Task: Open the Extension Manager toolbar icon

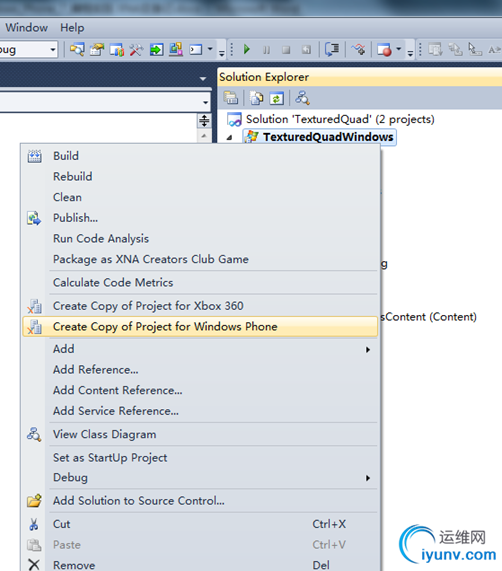Action: [176, 49]
